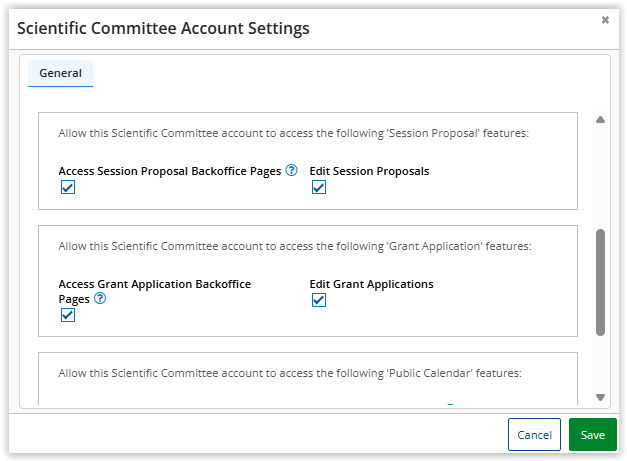Toggle the Edit Grant Applications checkbox
The width and height of the screenshot is (627, 461).
[319, 301]
